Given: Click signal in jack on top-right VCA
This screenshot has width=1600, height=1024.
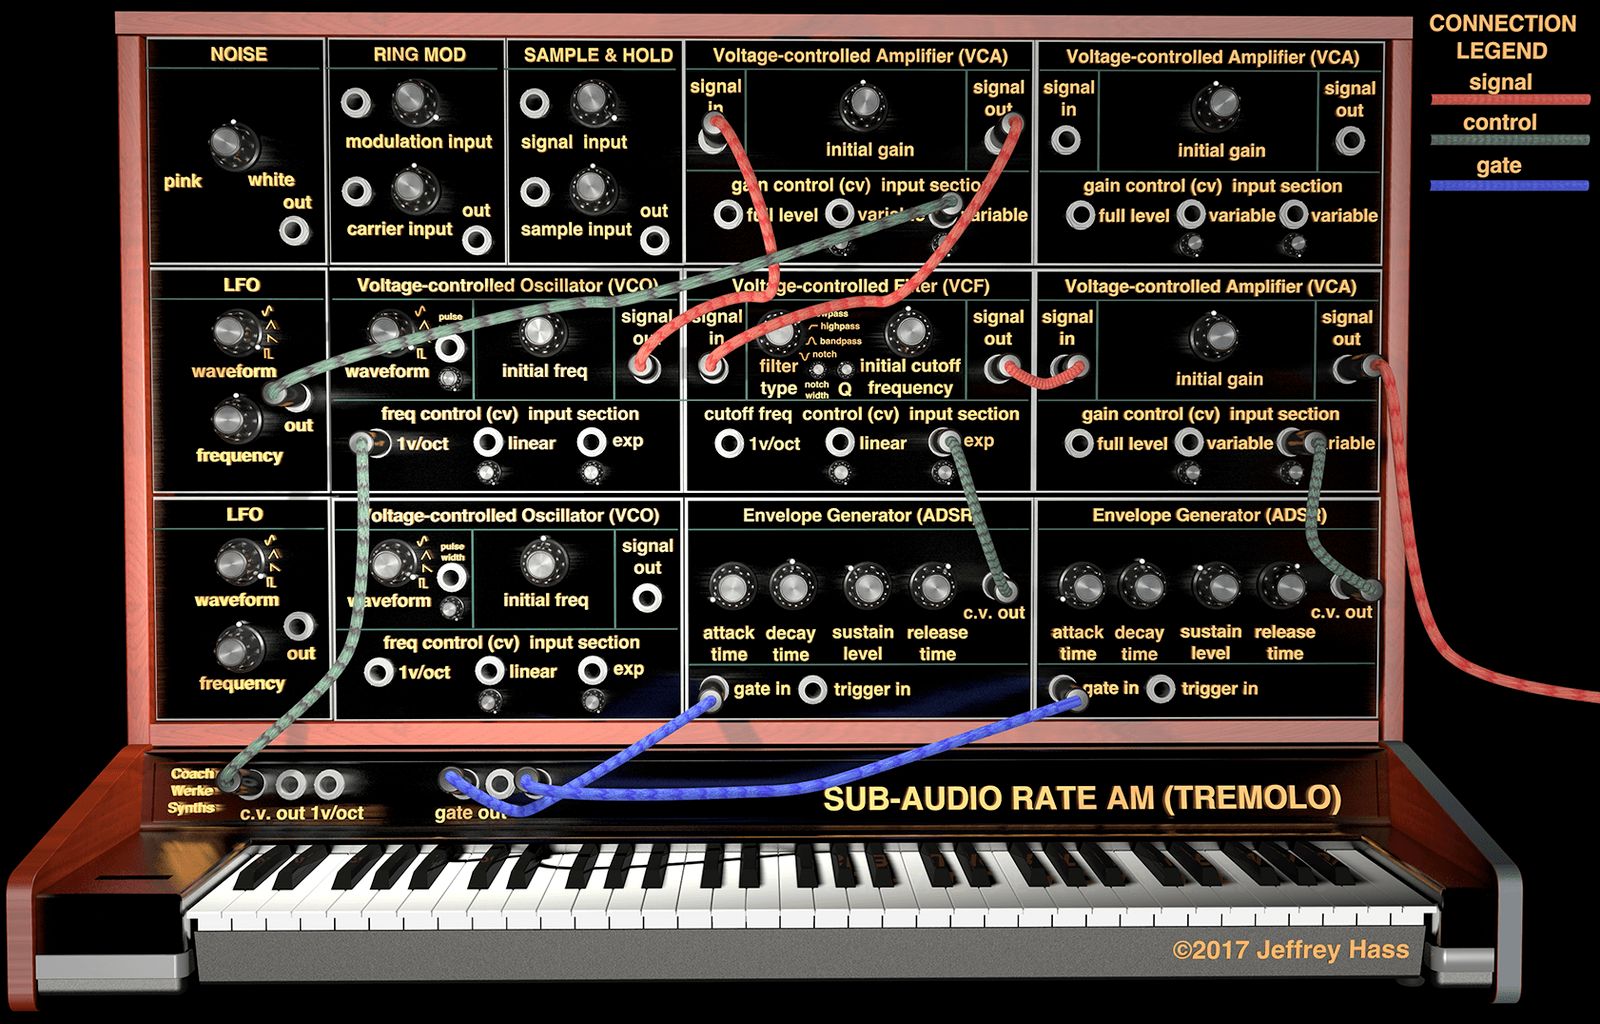Looking at the screenshot, I should (x=1066, y=140).
